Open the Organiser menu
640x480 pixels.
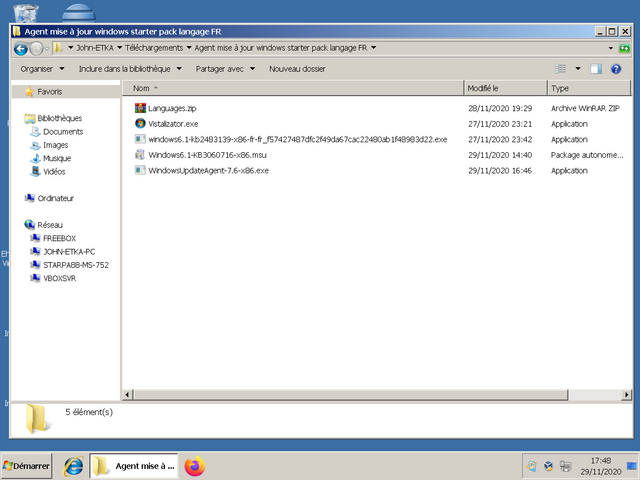tap(42, 69)
